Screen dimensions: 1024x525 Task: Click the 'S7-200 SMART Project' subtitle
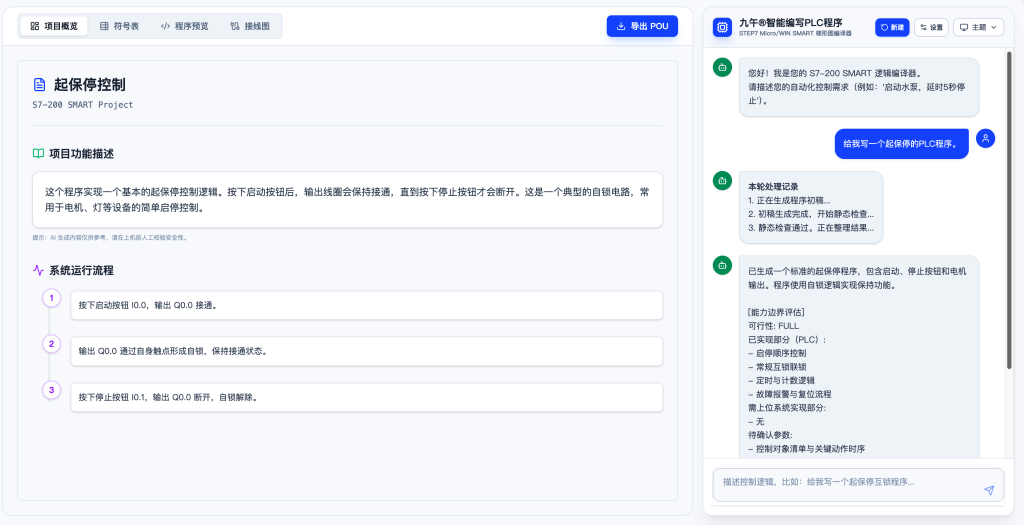coord(83,104)
